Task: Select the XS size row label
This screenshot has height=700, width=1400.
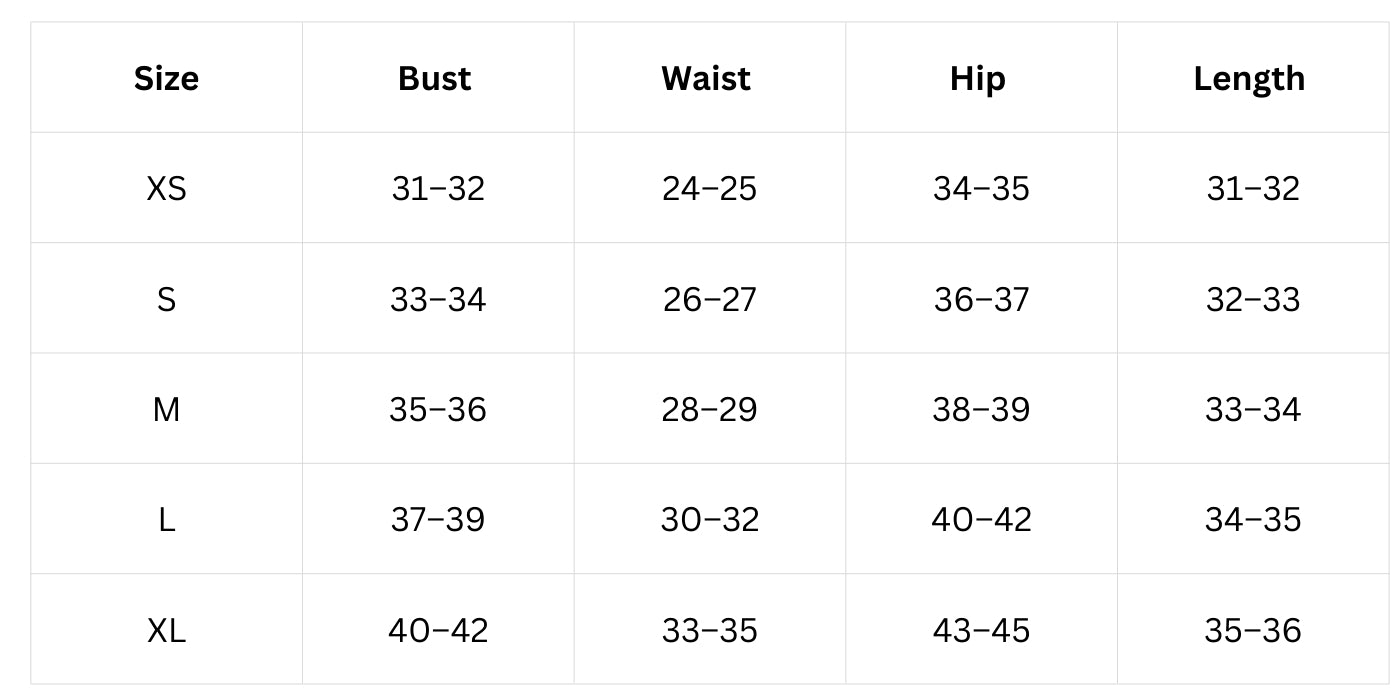Action: tap(166, 188)
